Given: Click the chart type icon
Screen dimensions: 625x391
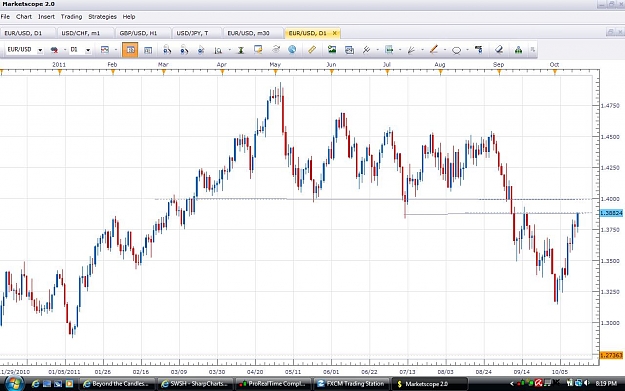Looking at the screenshot, I should [105, 50].
